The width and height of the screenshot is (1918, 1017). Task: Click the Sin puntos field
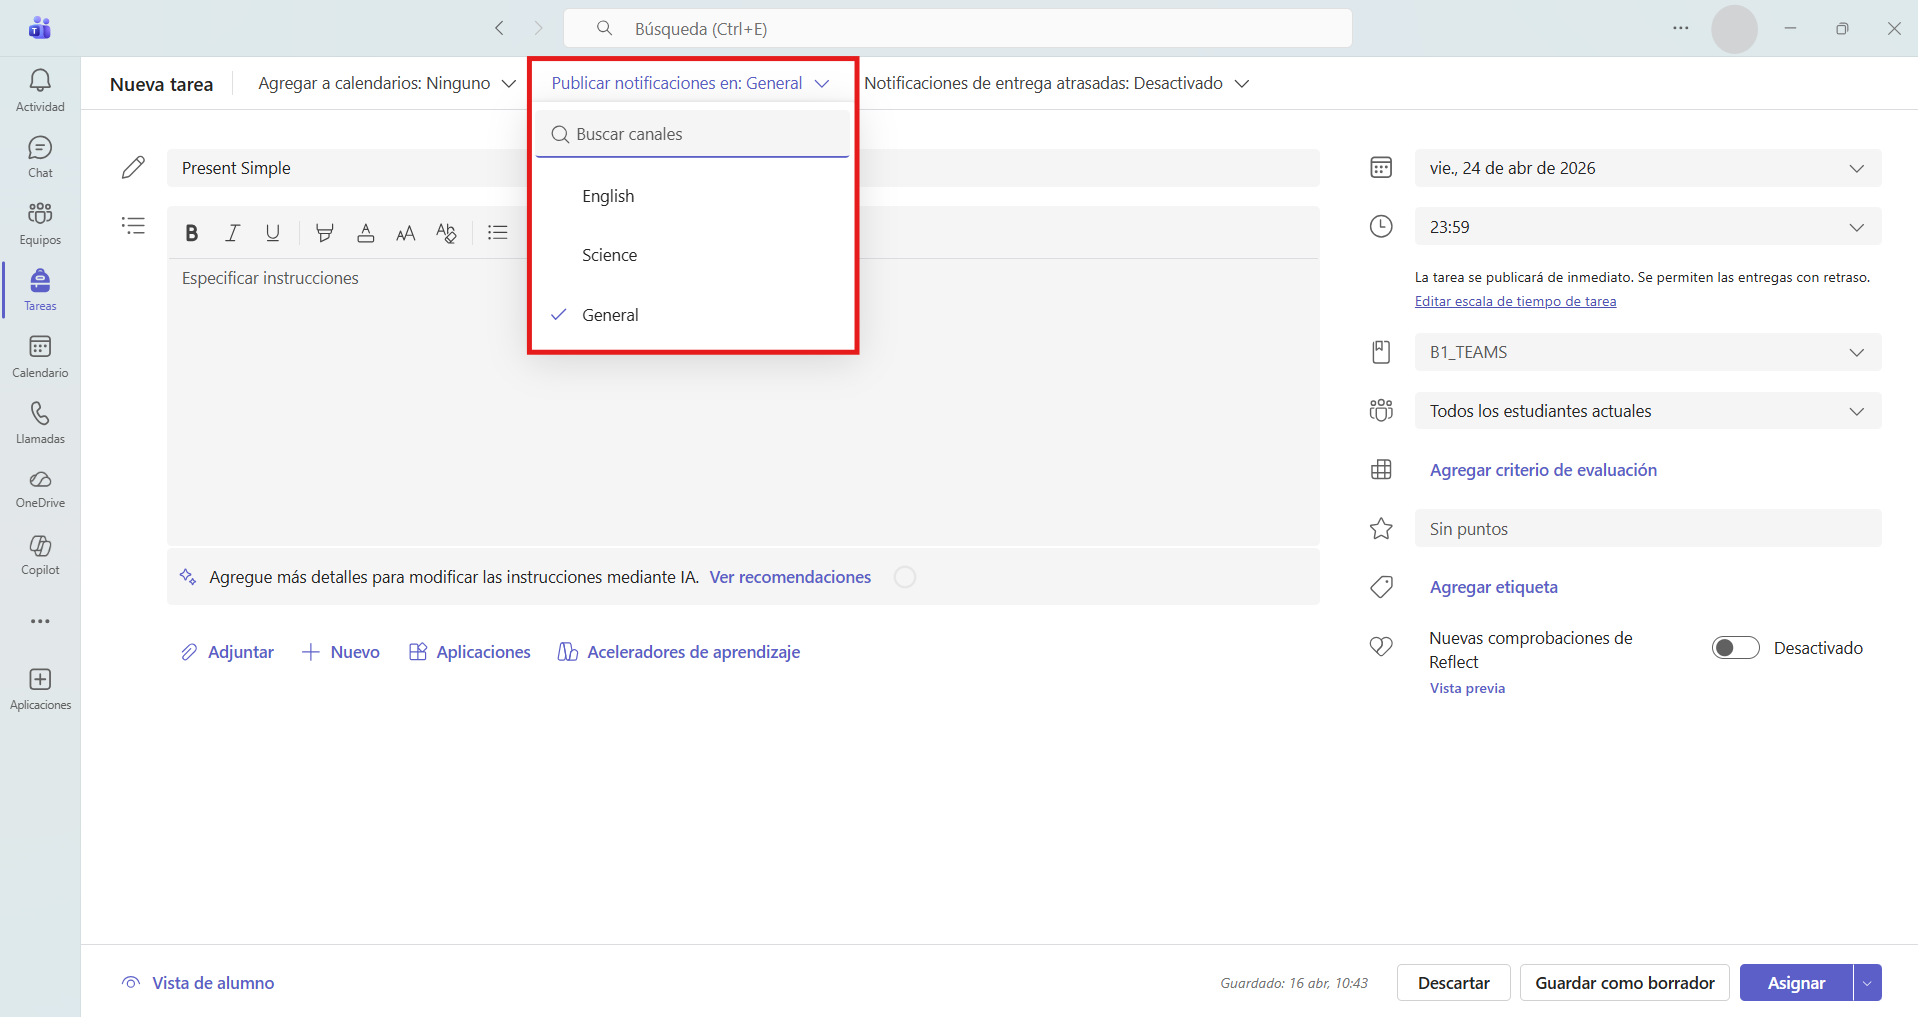tap(1648, 529)
